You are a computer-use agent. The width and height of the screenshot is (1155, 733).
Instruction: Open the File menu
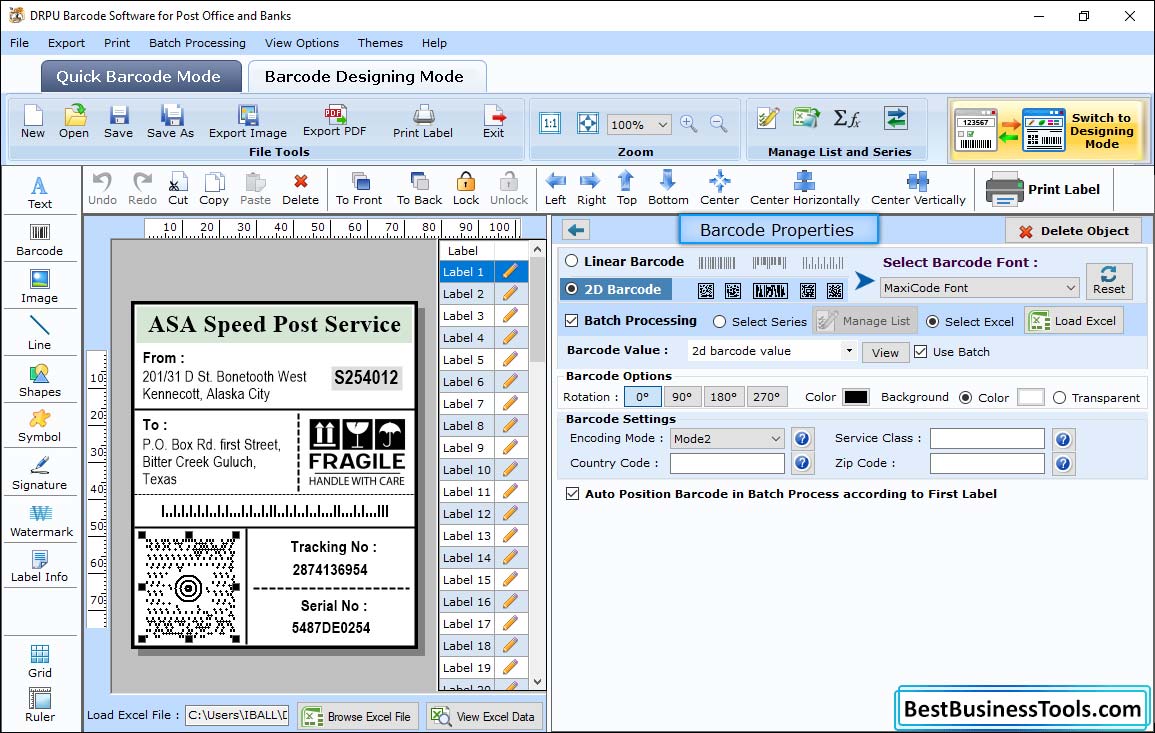[20, 43]
